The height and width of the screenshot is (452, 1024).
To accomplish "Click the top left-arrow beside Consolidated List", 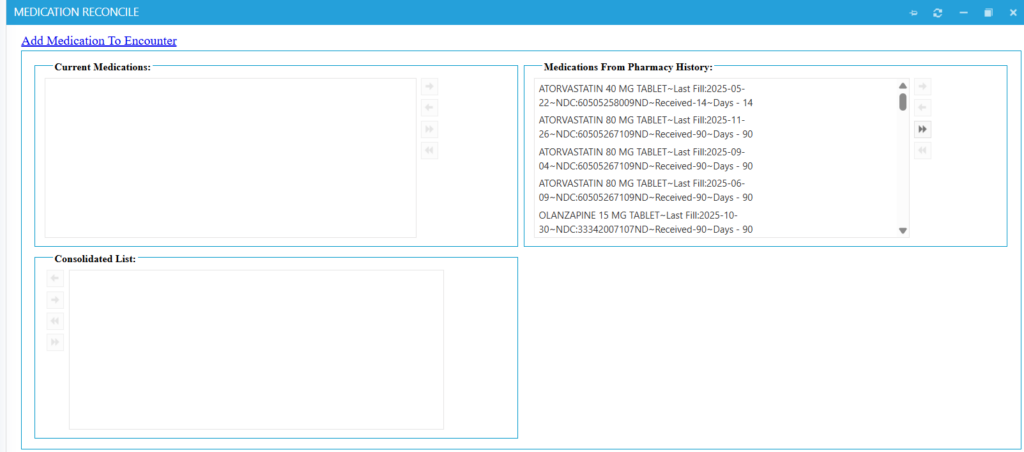I will click(55, 279).
